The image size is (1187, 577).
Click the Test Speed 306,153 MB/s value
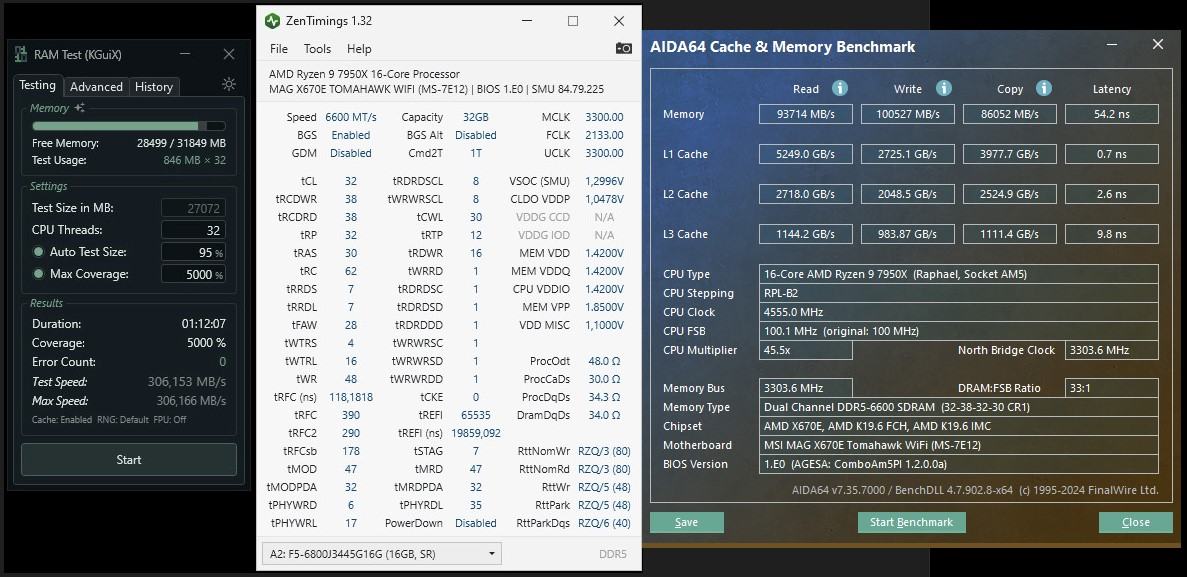click(x=186, y=382)
